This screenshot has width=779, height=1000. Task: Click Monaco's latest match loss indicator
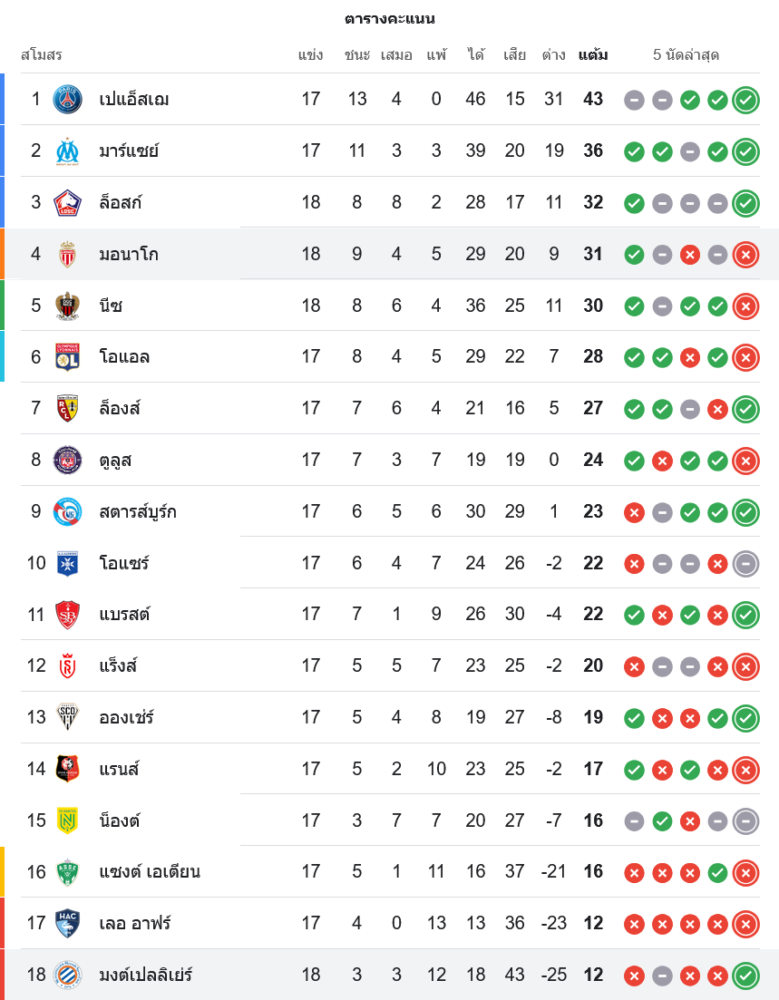pos(745,254)
